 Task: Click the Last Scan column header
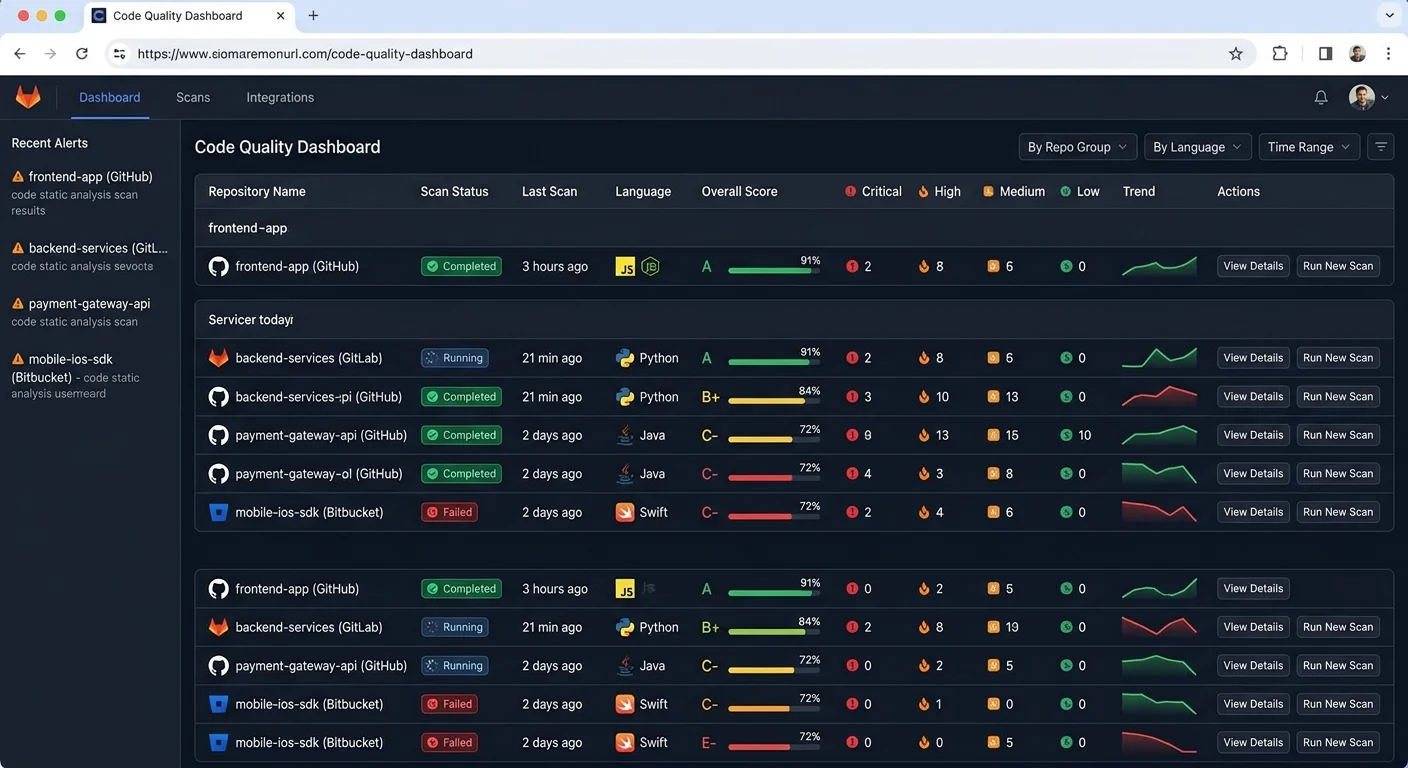coord(549,192)
